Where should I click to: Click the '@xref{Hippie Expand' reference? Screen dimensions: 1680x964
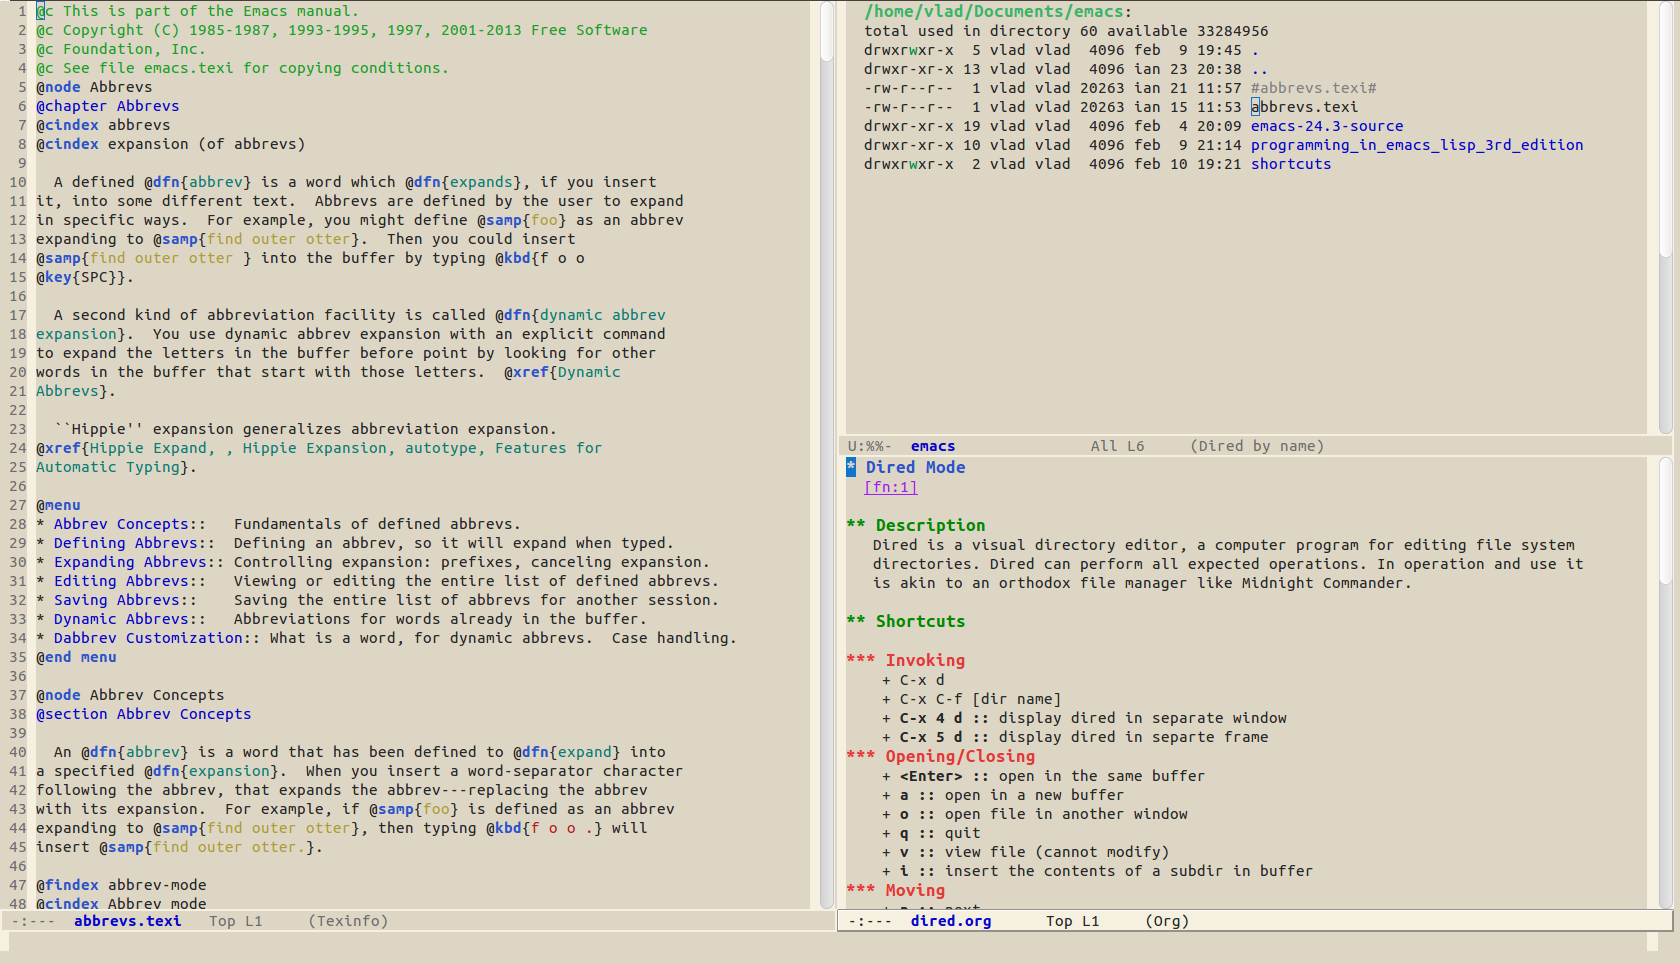tap(125, 448)
